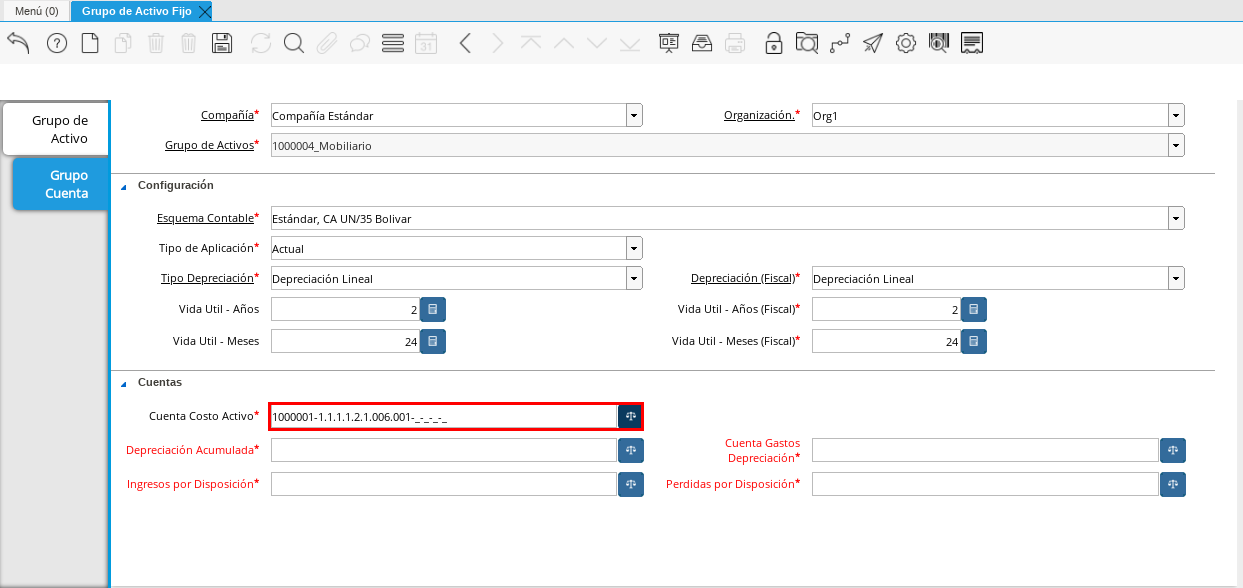The image size is (1243, 588).
Task: Go to previous record with left chevron
Action: tap(465, 43)
